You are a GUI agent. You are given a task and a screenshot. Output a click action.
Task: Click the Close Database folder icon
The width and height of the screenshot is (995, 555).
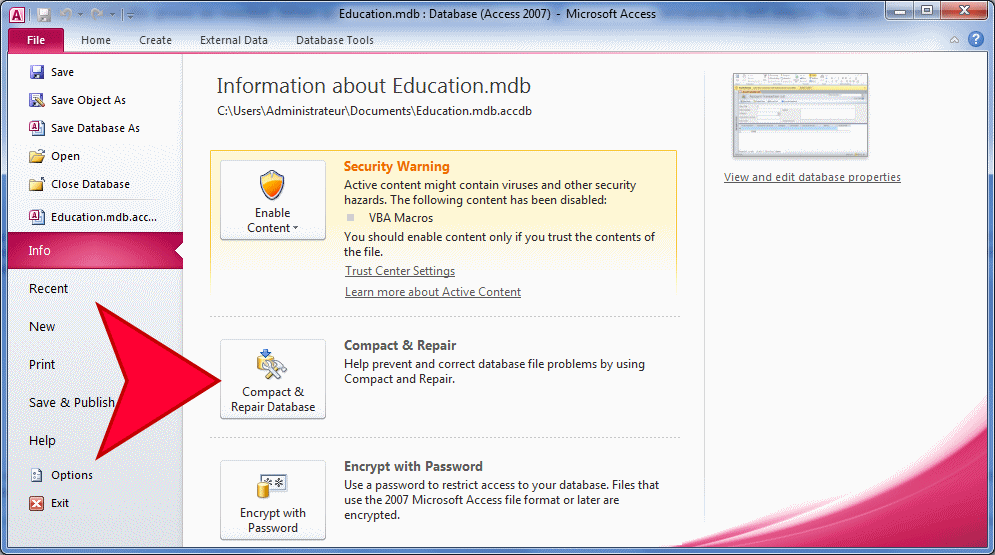tap(37, 184)
